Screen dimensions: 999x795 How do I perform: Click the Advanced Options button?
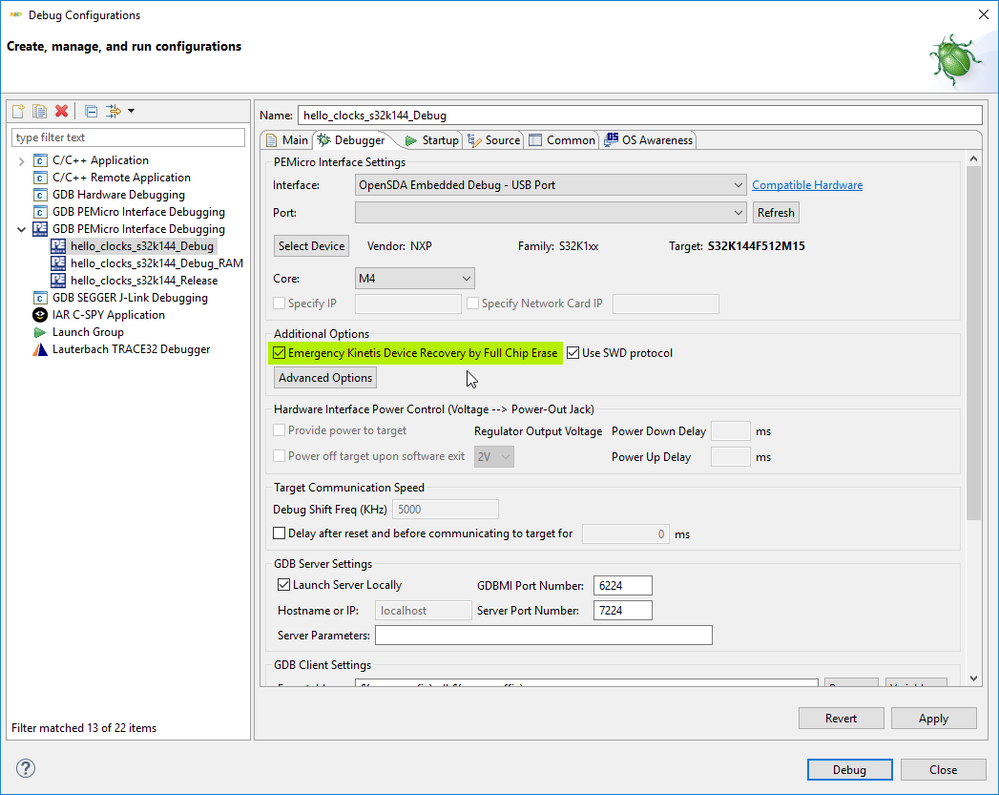coord(326,378)
